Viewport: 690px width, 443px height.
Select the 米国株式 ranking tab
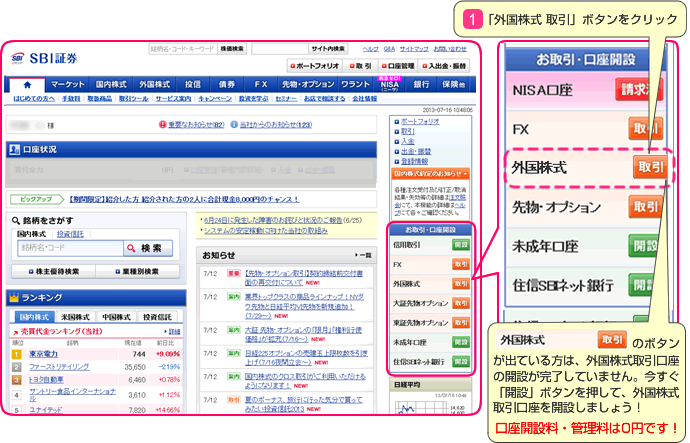click(75, 317)
